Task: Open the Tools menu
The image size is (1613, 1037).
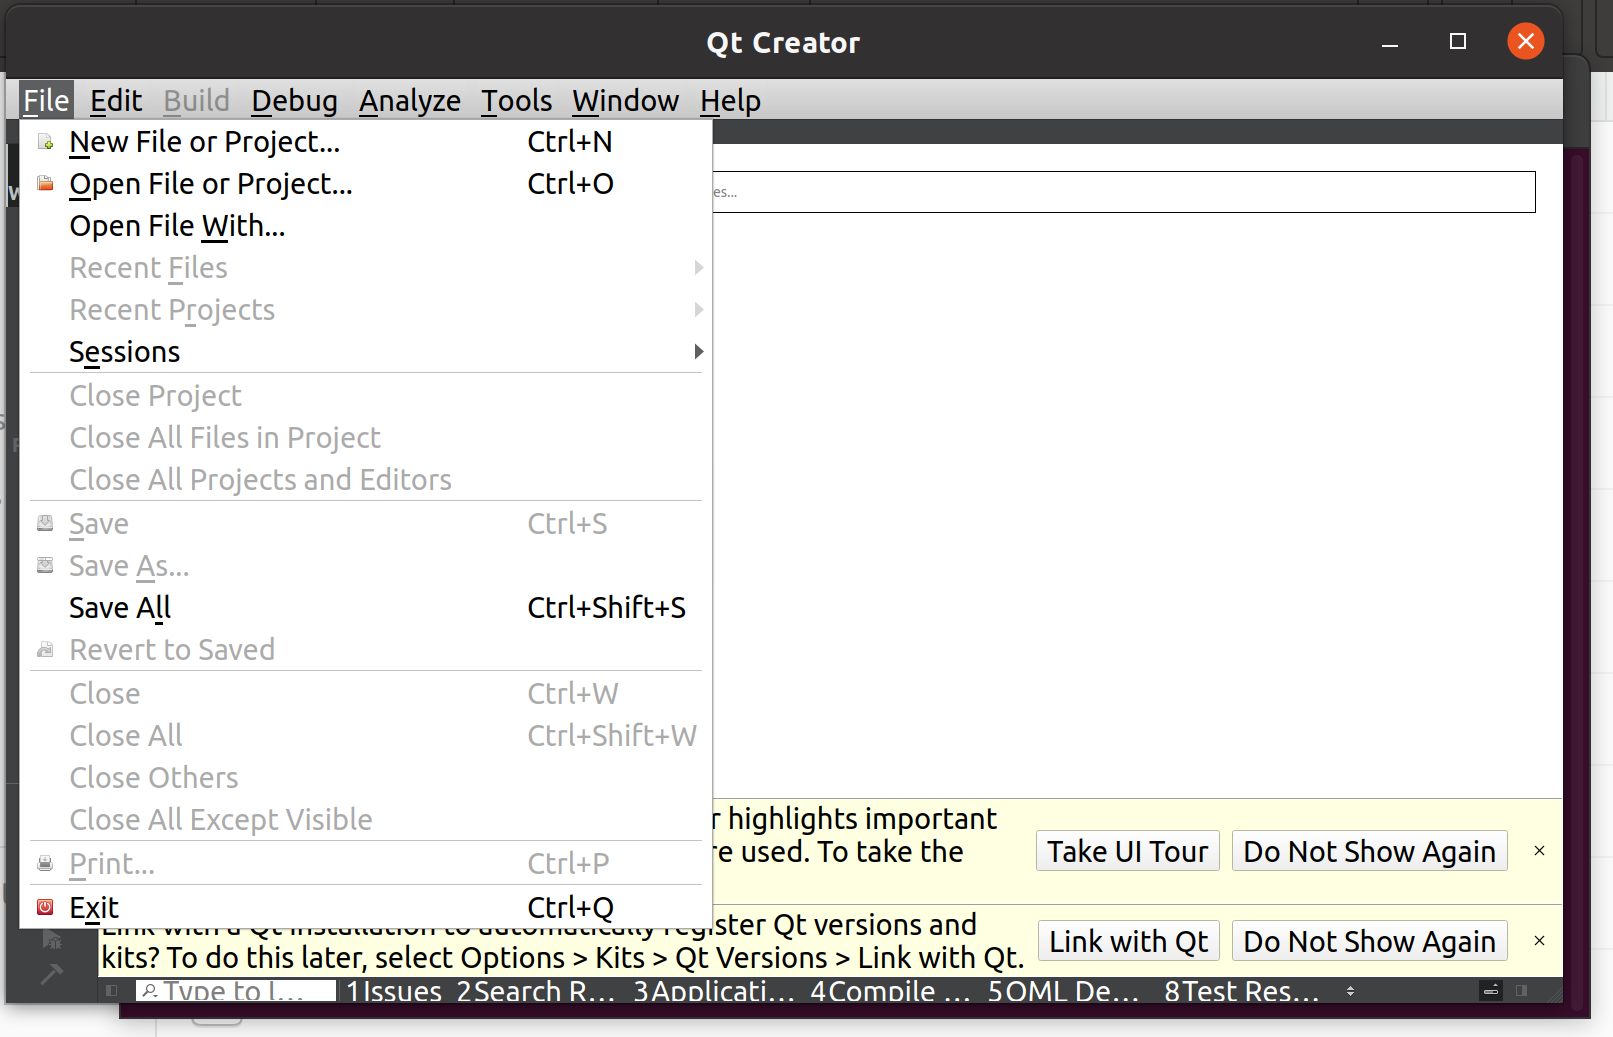Action: [x=516, y=101]
